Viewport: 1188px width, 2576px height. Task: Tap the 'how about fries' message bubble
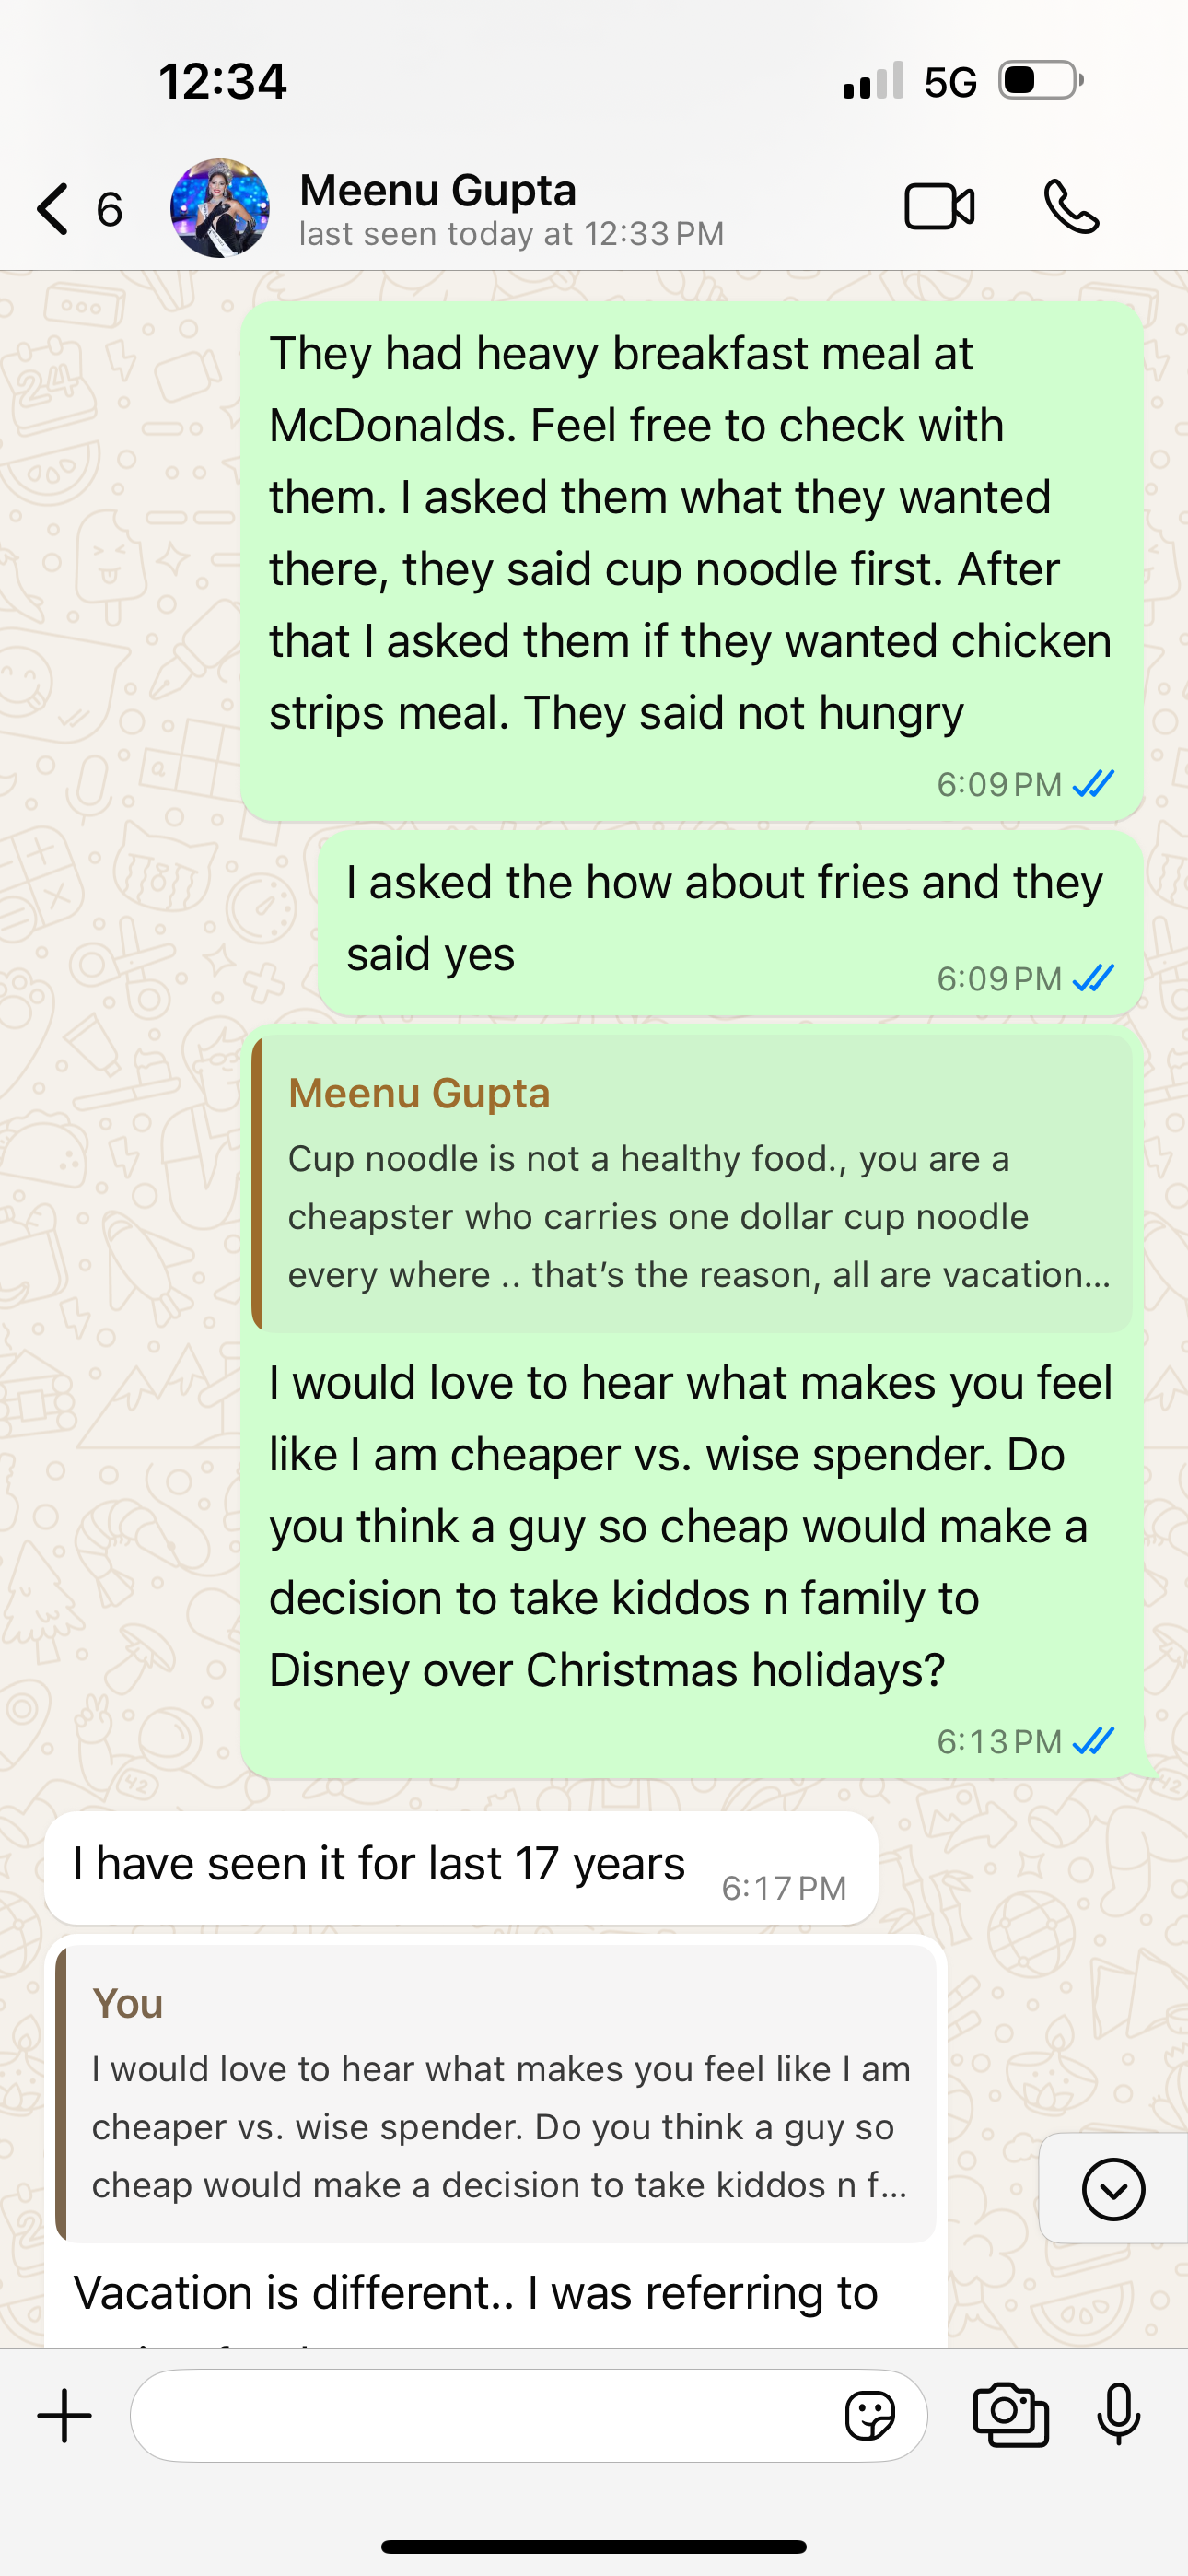pyautogui.click(x=724, y=918)
